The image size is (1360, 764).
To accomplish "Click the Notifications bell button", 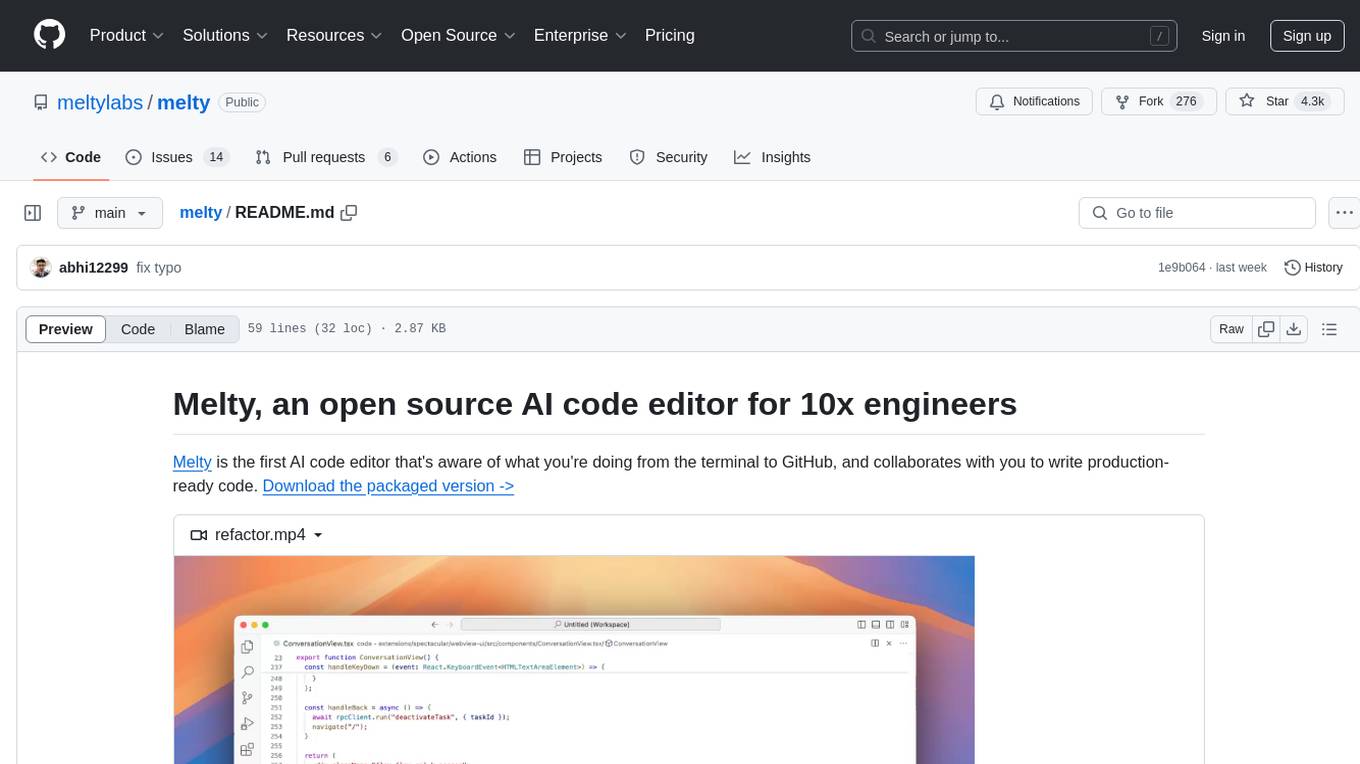I will coord(1034,102).
